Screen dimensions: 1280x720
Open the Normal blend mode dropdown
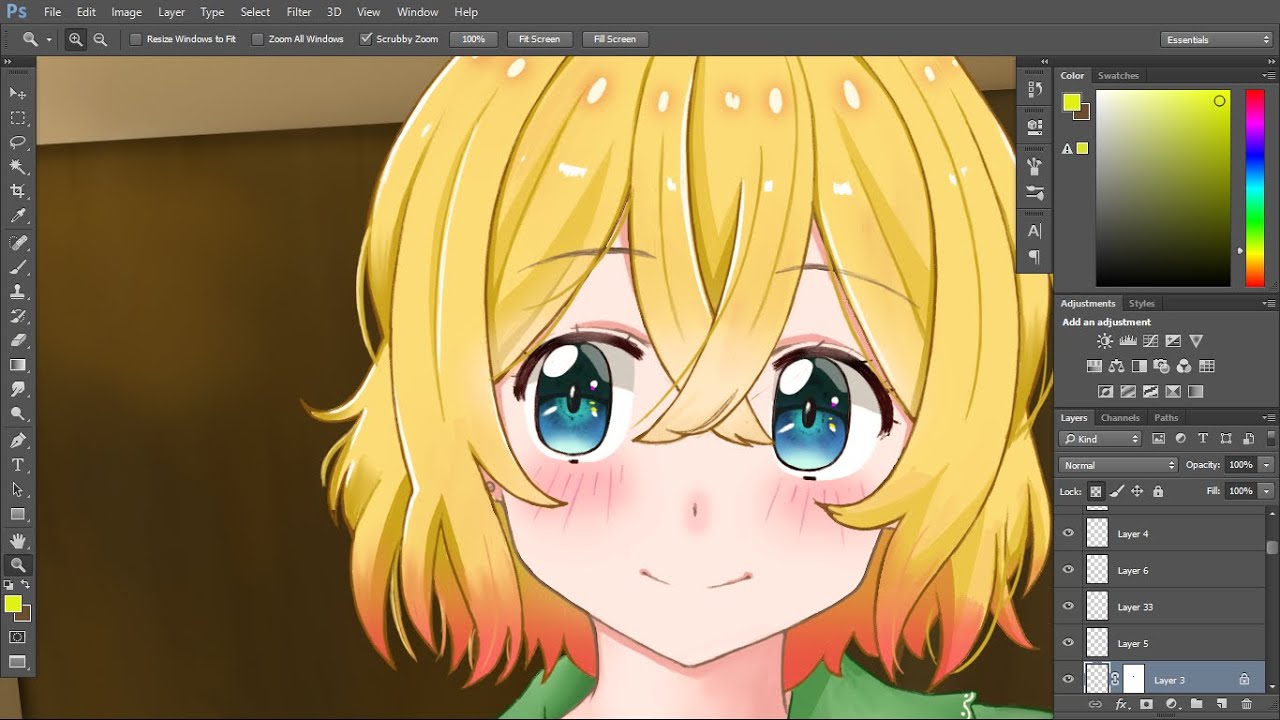[x=1119, y=465]
